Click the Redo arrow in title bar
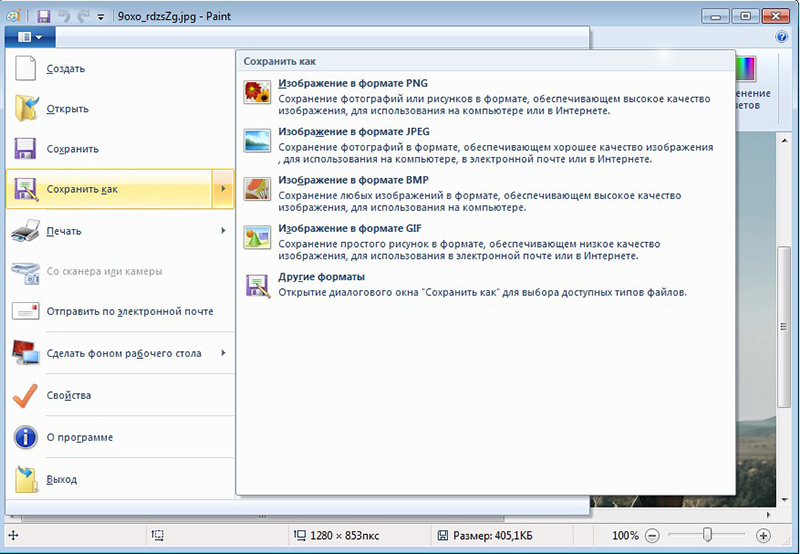Image resolution: width=800 pixels, height=554 pixels. pyautogui.click(x=83, y=16)
